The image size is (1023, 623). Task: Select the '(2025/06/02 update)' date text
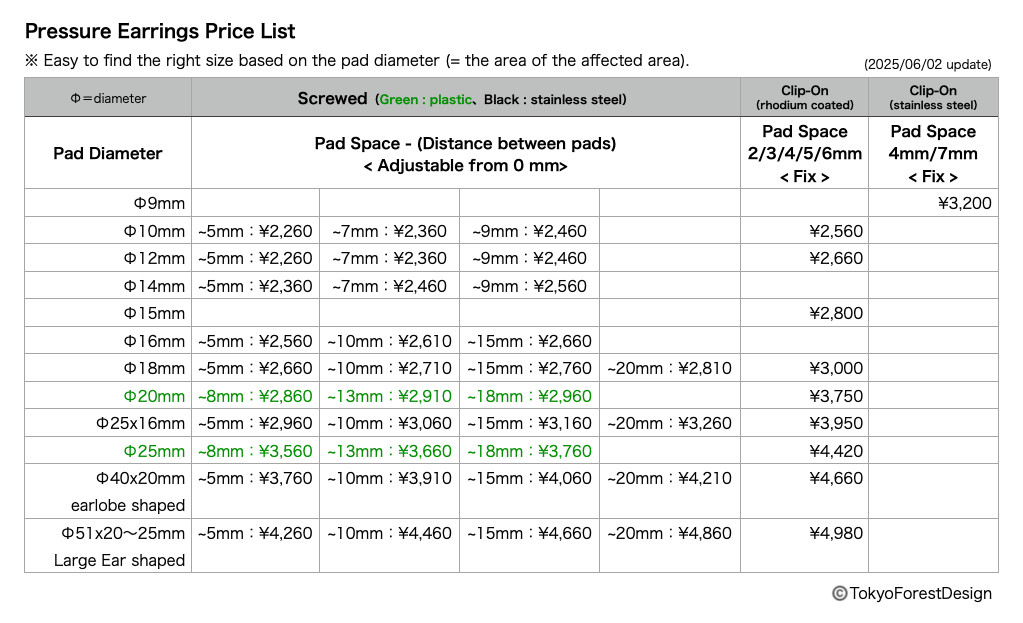coord(927,64)
